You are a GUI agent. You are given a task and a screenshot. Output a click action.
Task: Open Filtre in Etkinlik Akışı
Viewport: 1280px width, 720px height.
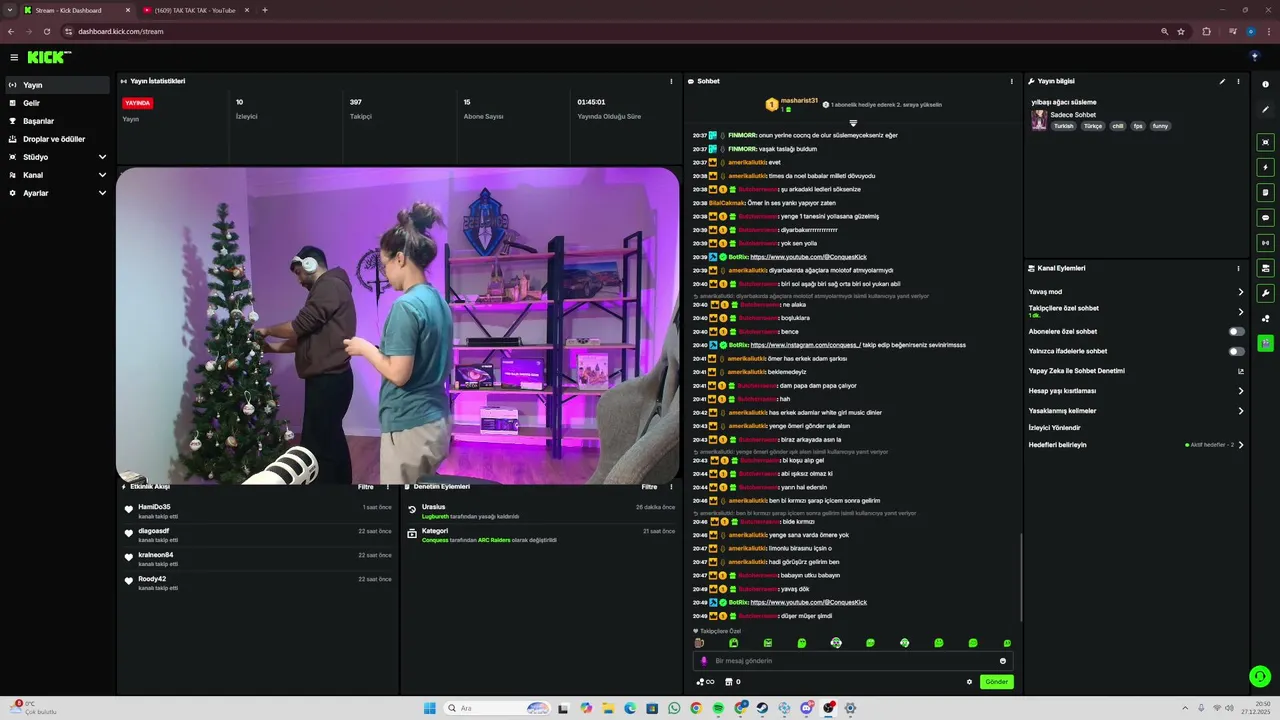(x=366, y=487)
